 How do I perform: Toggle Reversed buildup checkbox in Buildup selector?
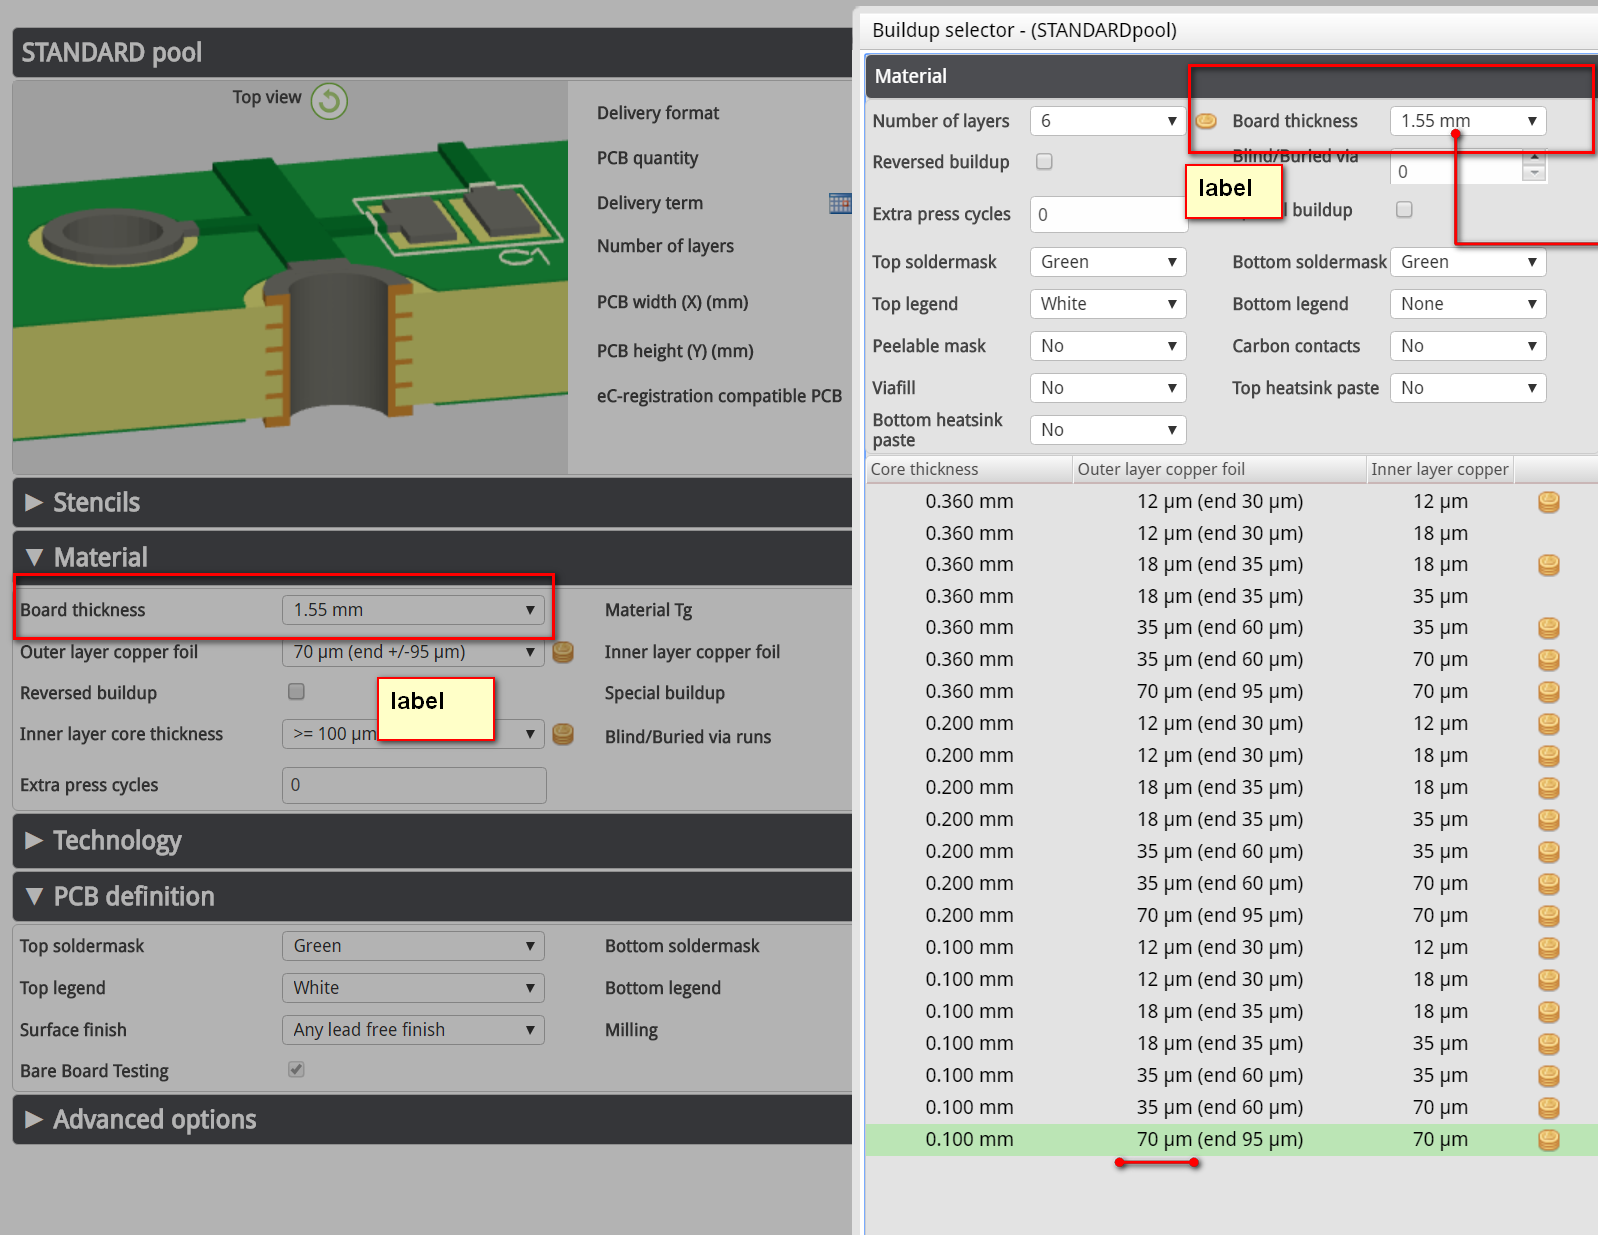1044,161
